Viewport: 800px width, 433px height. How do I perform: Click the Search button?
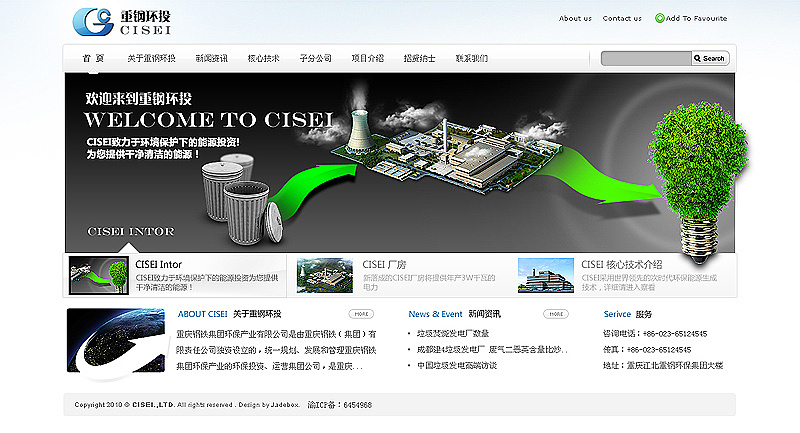(x=710, y=59)
